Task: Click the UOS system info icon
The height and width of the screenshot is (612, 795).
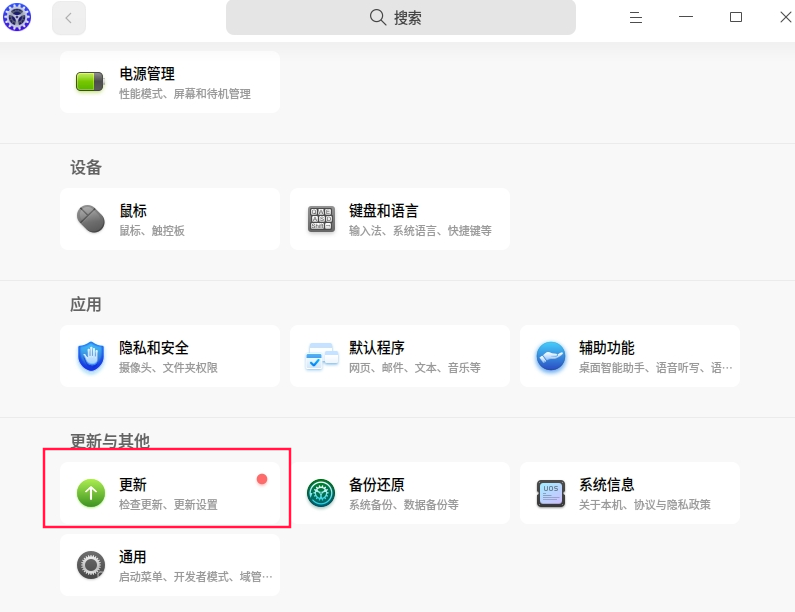Action: 551,493
